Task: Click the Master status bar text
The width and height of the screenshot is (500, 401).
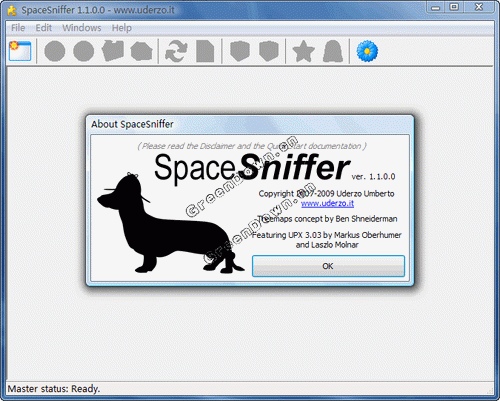Action: click(x=54, y=389)
